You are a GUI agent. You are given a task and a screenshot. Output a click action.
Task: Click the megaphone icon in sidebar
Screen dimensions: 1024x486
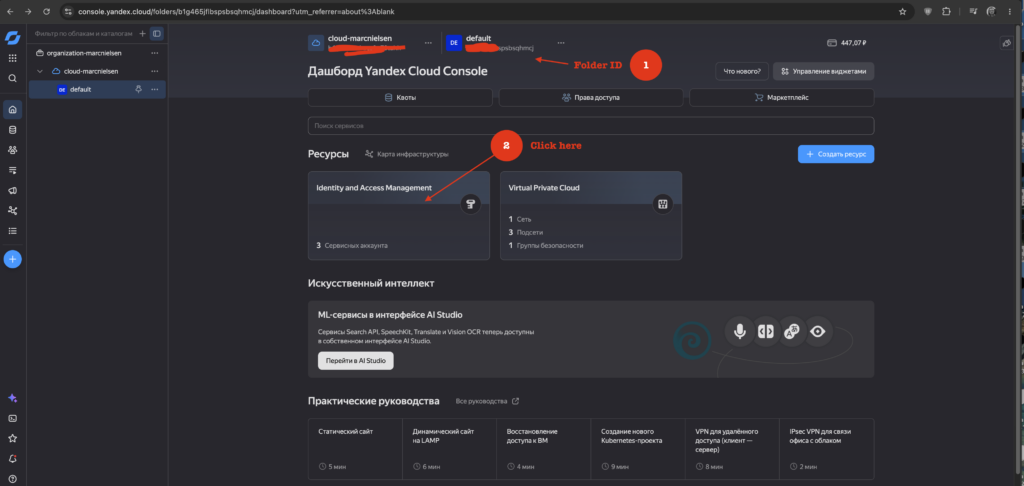12,190
